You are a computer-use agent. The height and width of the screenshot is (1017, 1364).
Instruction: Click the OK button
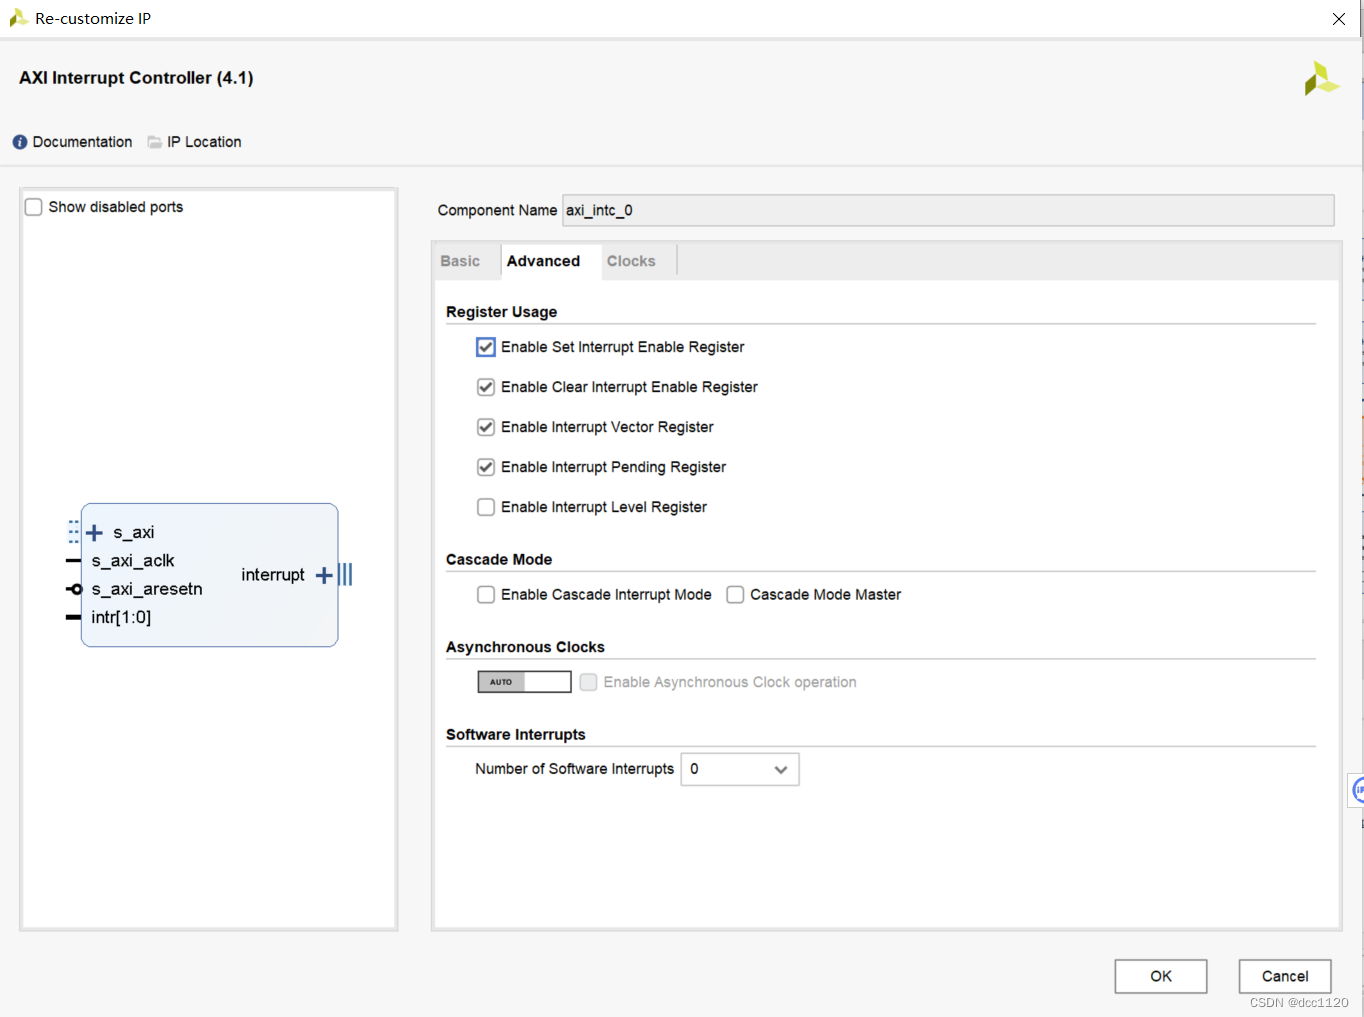1161,976
